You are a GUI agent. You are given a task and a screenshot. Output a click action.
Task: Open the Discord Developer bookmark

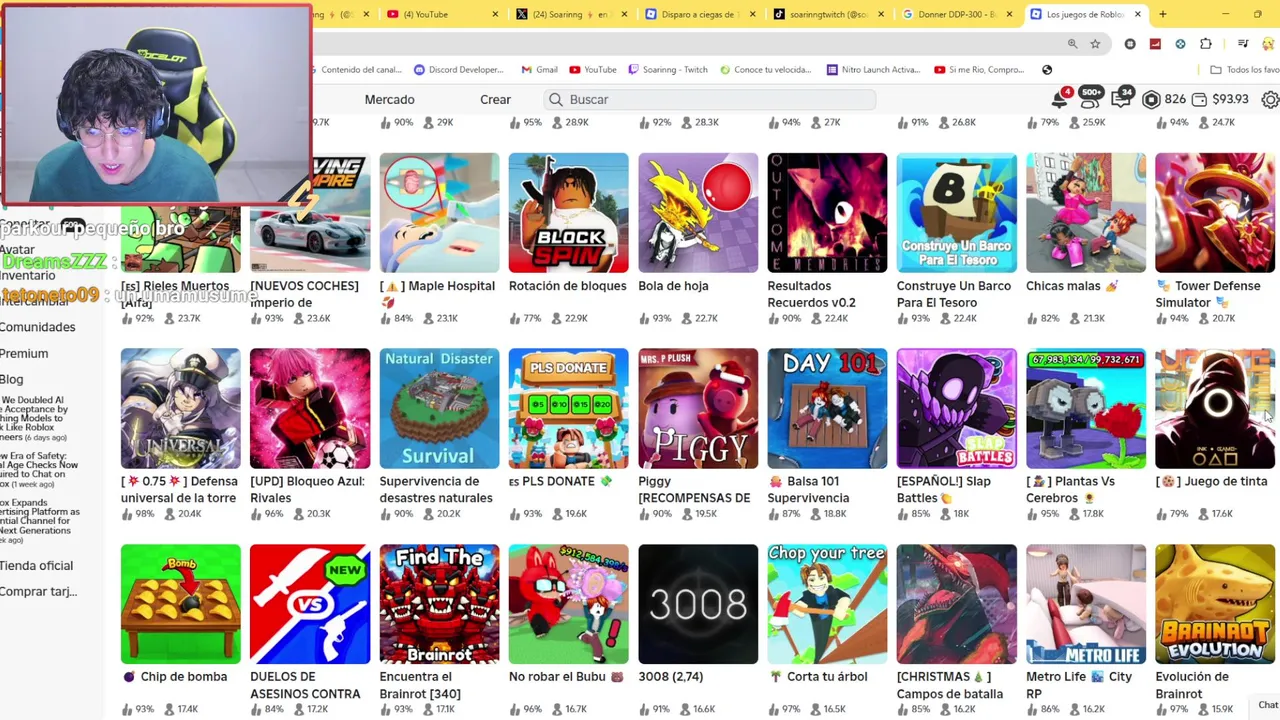tap(458, 70)
